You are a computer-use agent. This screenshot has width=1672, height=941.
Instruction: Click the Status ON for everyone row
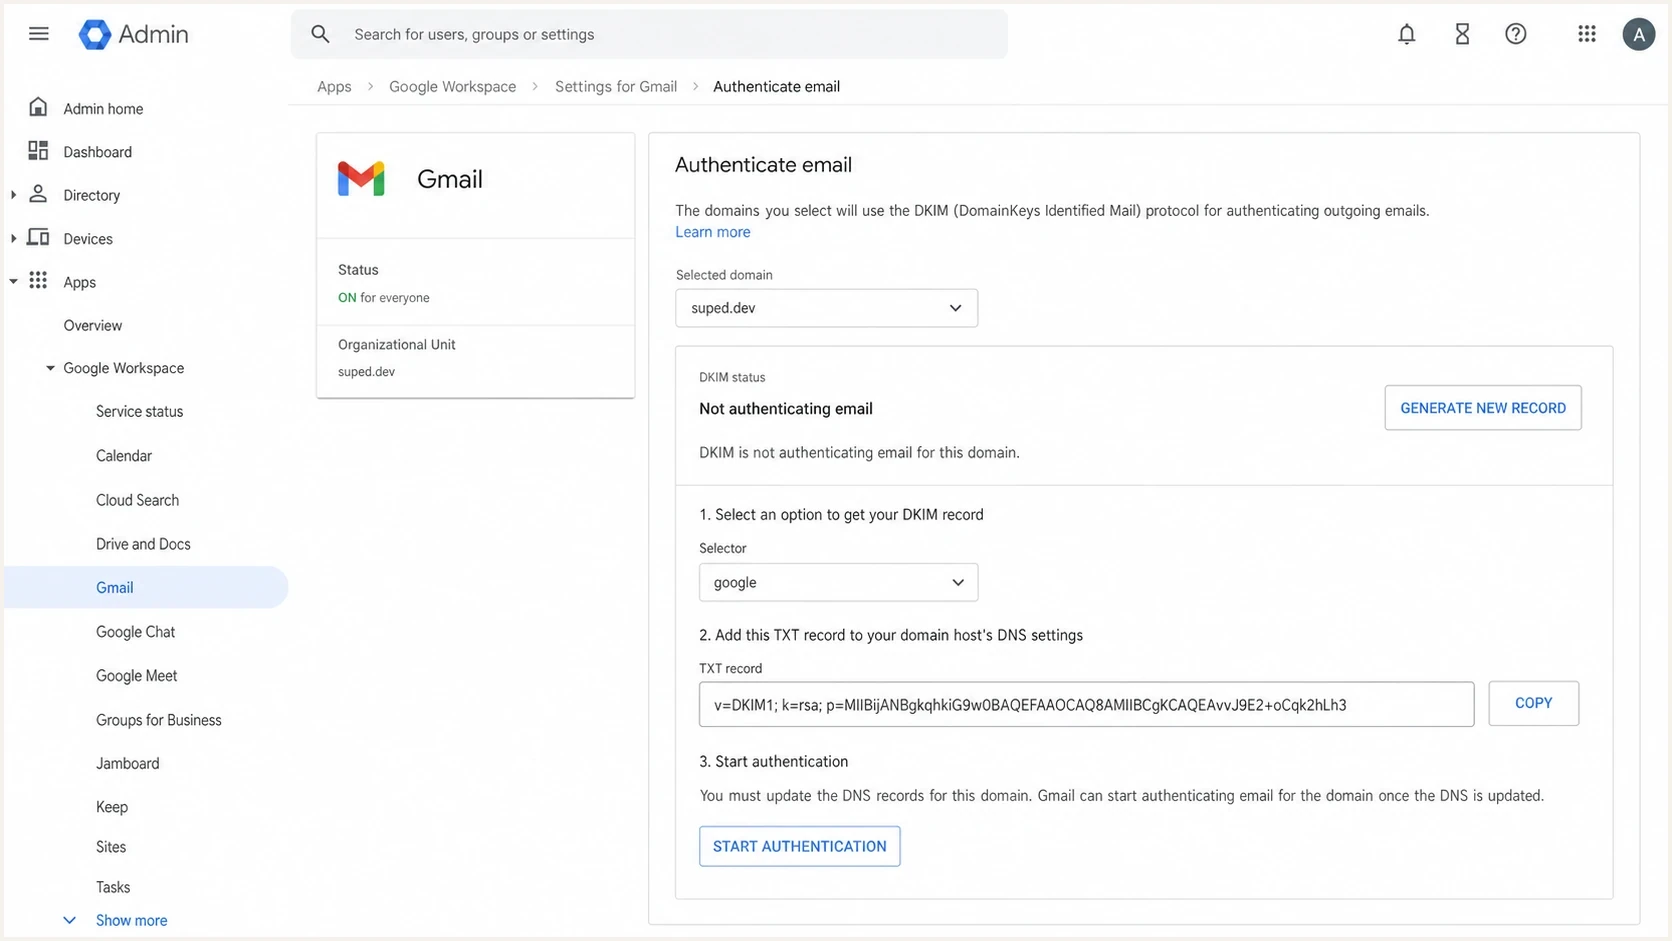475,283
